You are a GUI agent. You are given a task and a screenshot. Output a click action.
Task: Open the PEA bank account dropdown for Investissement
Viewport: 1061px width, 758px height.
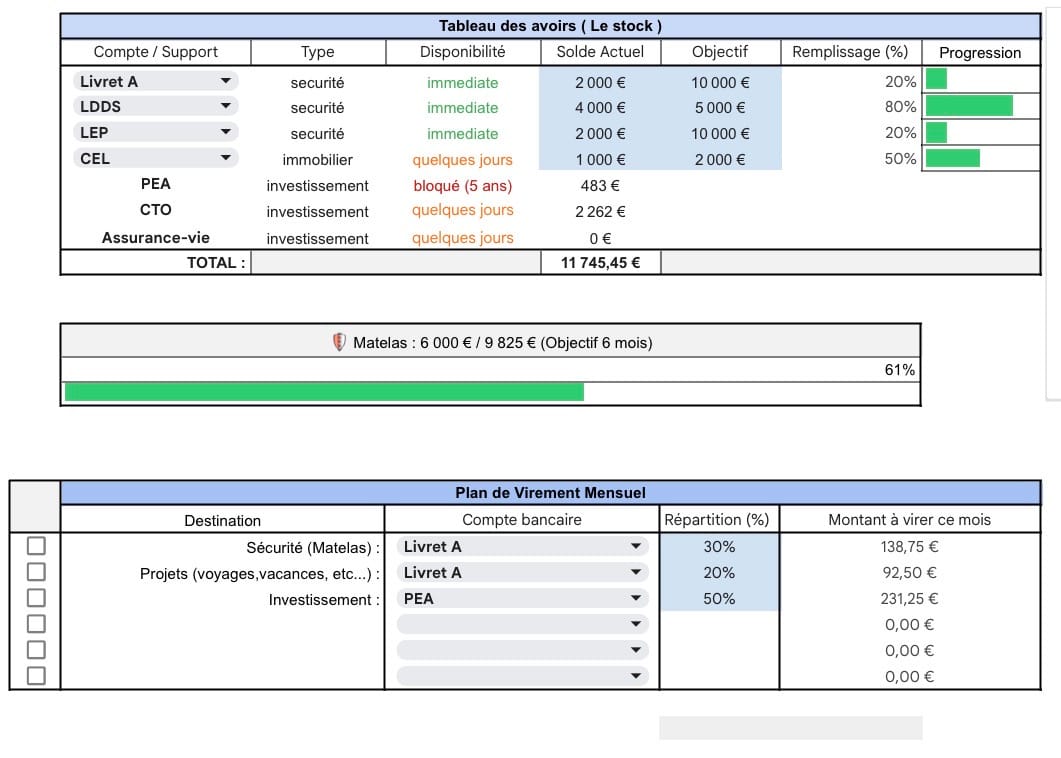click(x=635, y=599)
